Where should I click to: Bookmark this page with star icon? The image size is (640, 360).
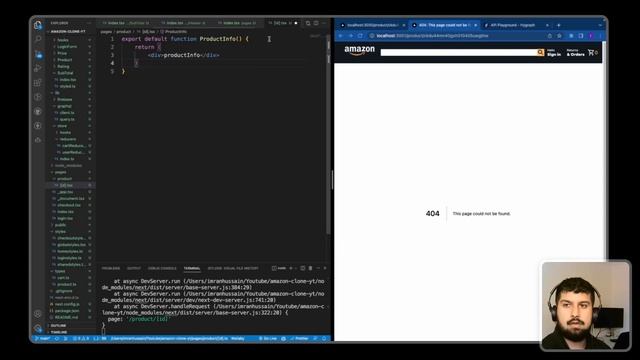pyautogui.click(x=559, y=36)
